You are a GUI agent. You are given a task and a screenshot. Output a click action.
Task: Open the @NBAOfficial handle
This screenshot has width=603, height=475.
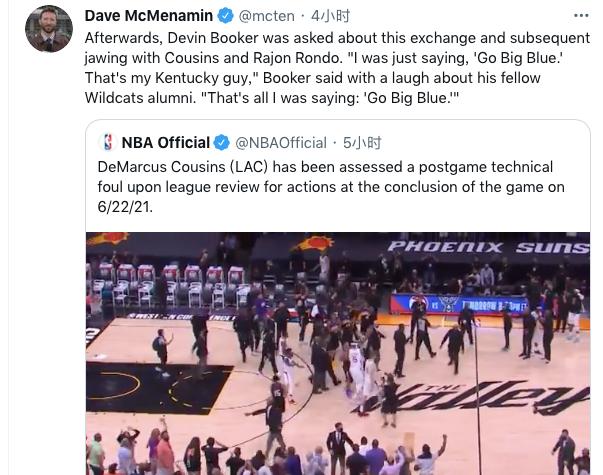tap(281, 143)
